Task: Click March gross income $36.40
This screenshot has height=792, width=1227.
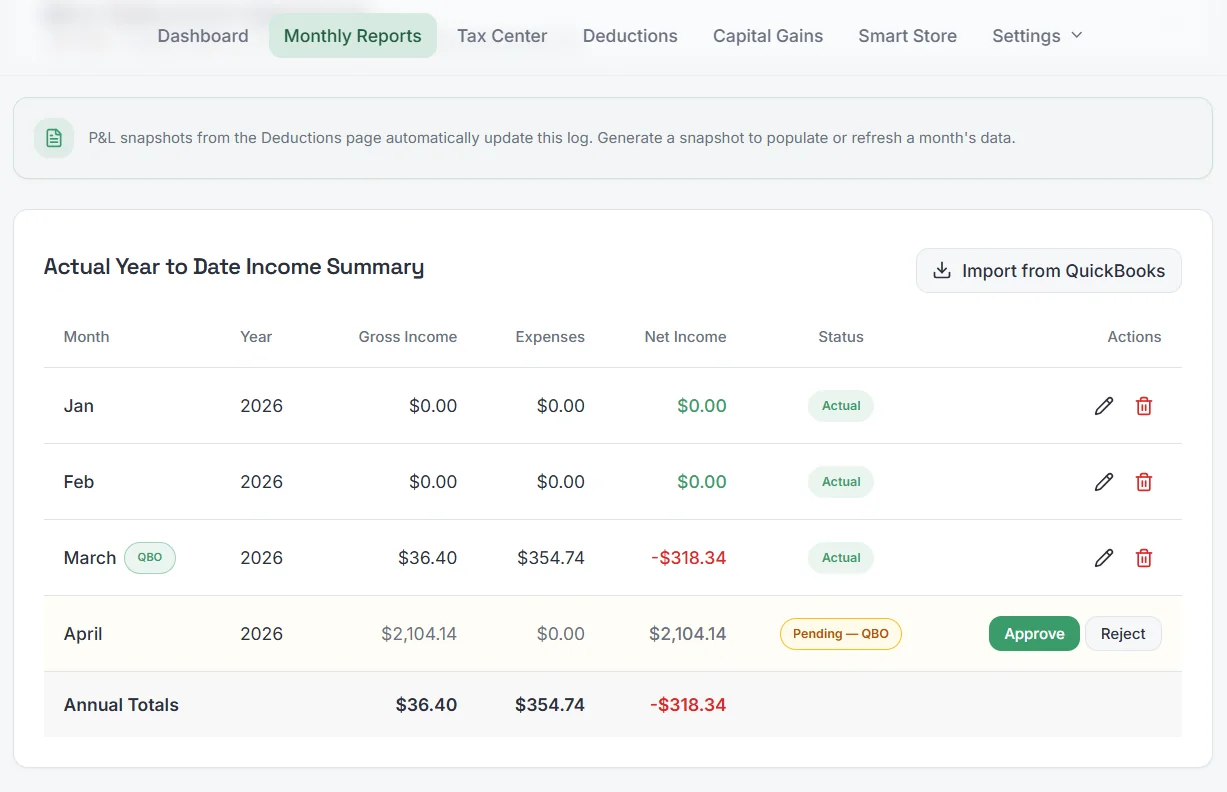Action: tap(427, 558)
